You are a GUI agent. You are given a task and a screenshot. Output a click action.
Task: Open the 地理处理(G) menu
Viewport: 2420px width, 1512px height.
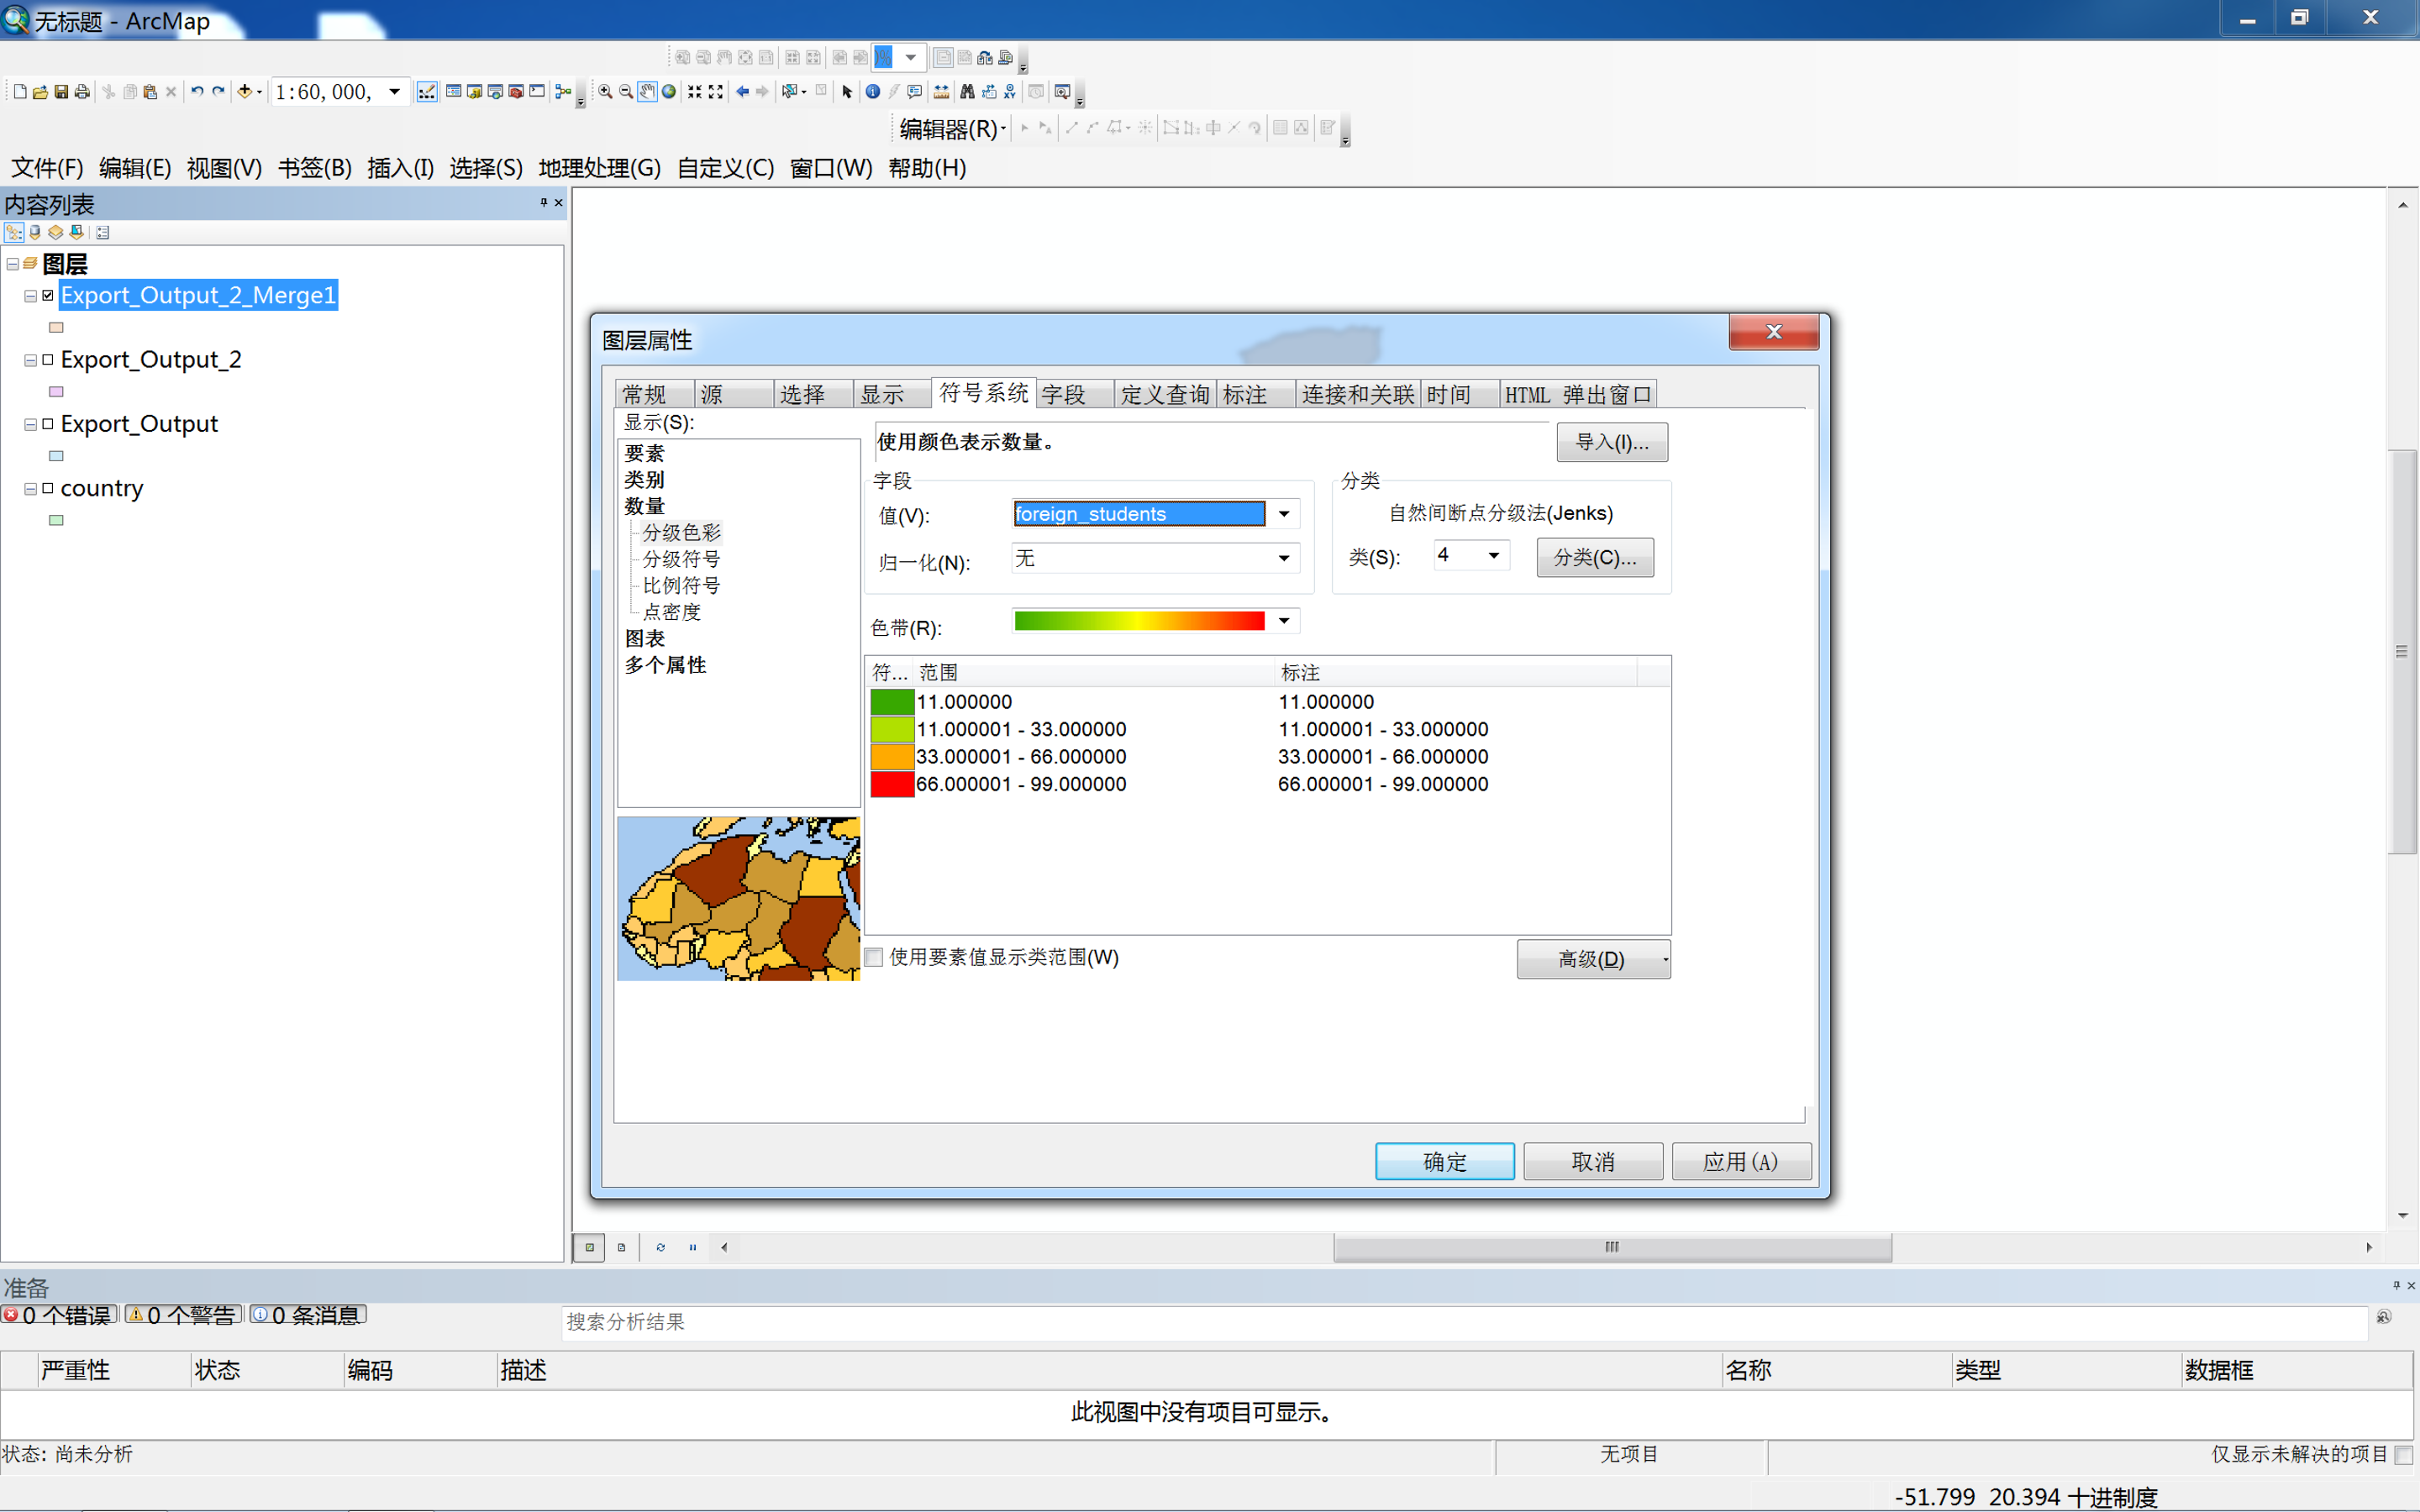click(x=599, y=168)
